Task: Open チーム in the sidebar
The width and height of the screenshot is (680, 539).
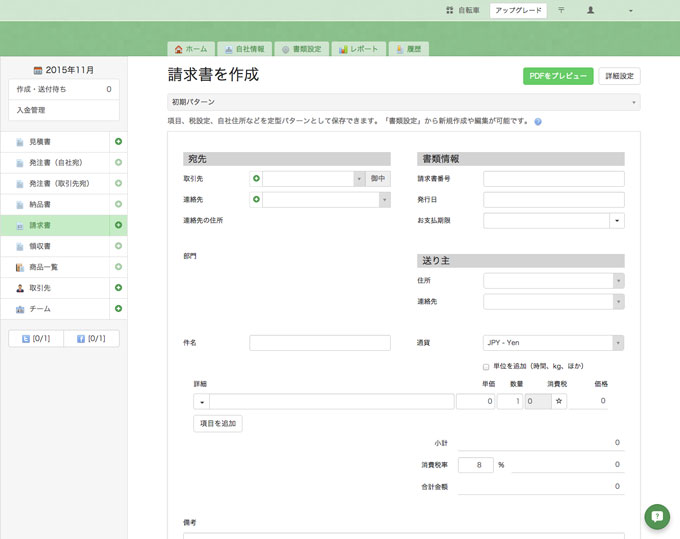Action: [x=55, y=309]
